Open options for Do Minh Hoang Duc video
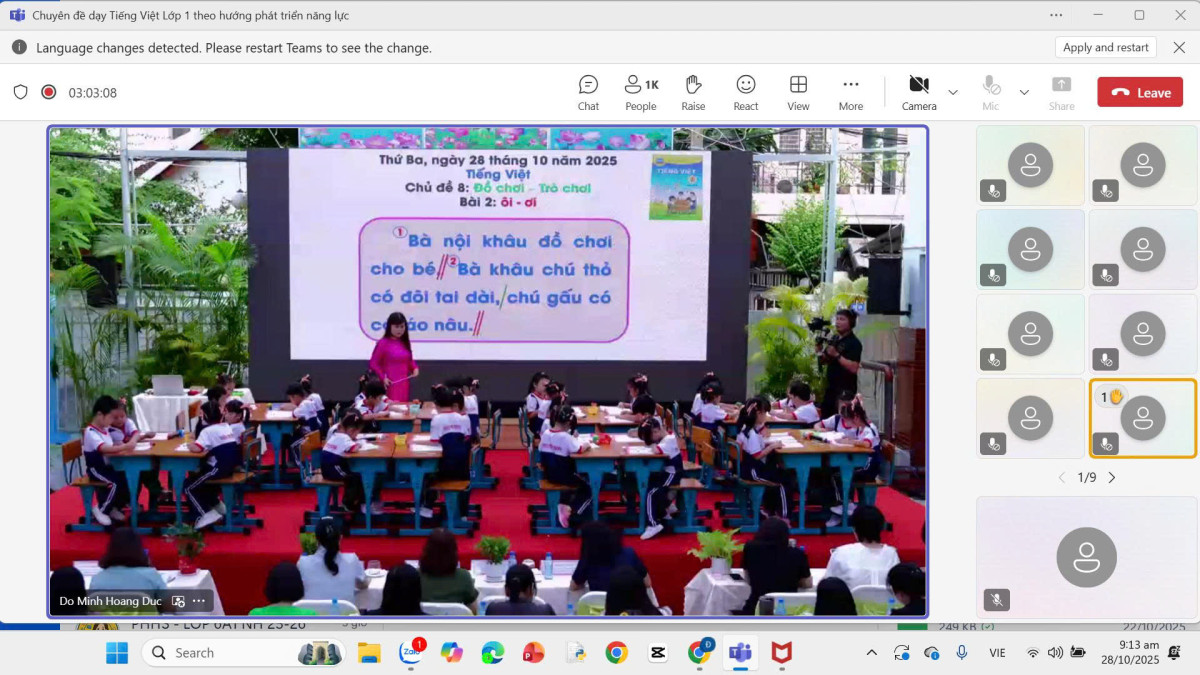 [x=199, y=601]
